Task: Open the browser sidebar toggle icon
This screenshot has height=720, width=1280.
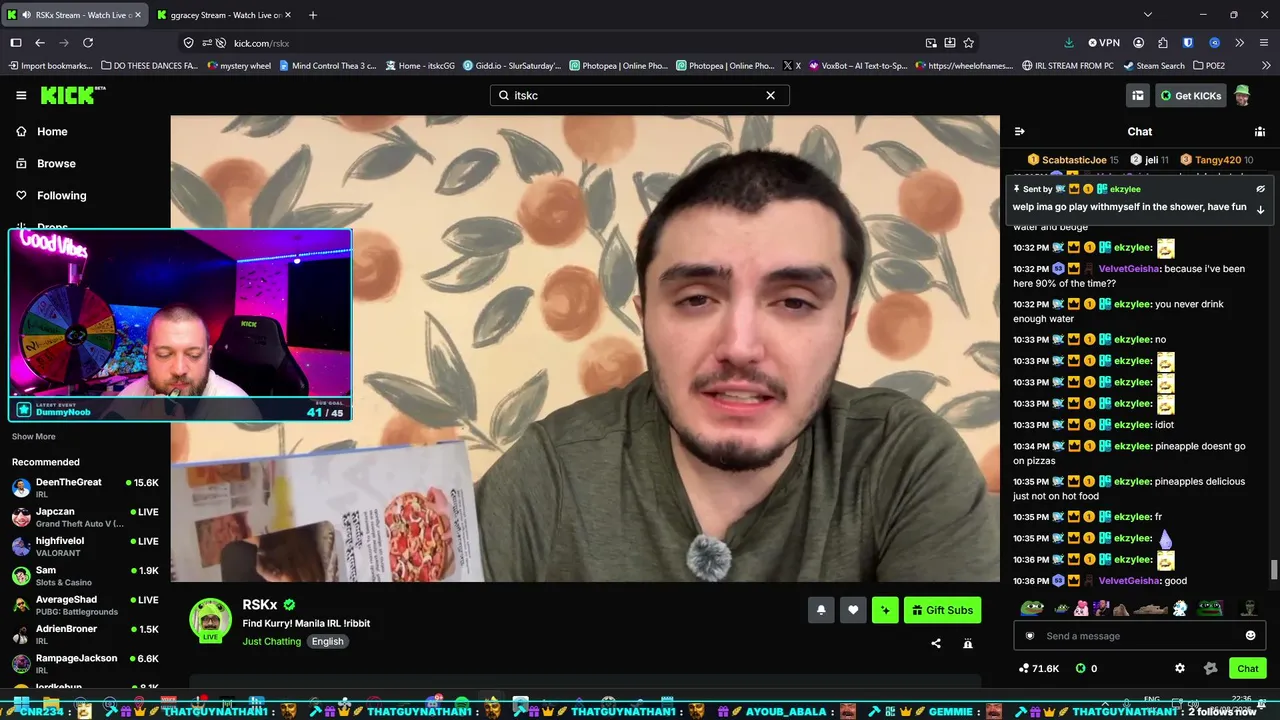Action: tap(16, 43)
